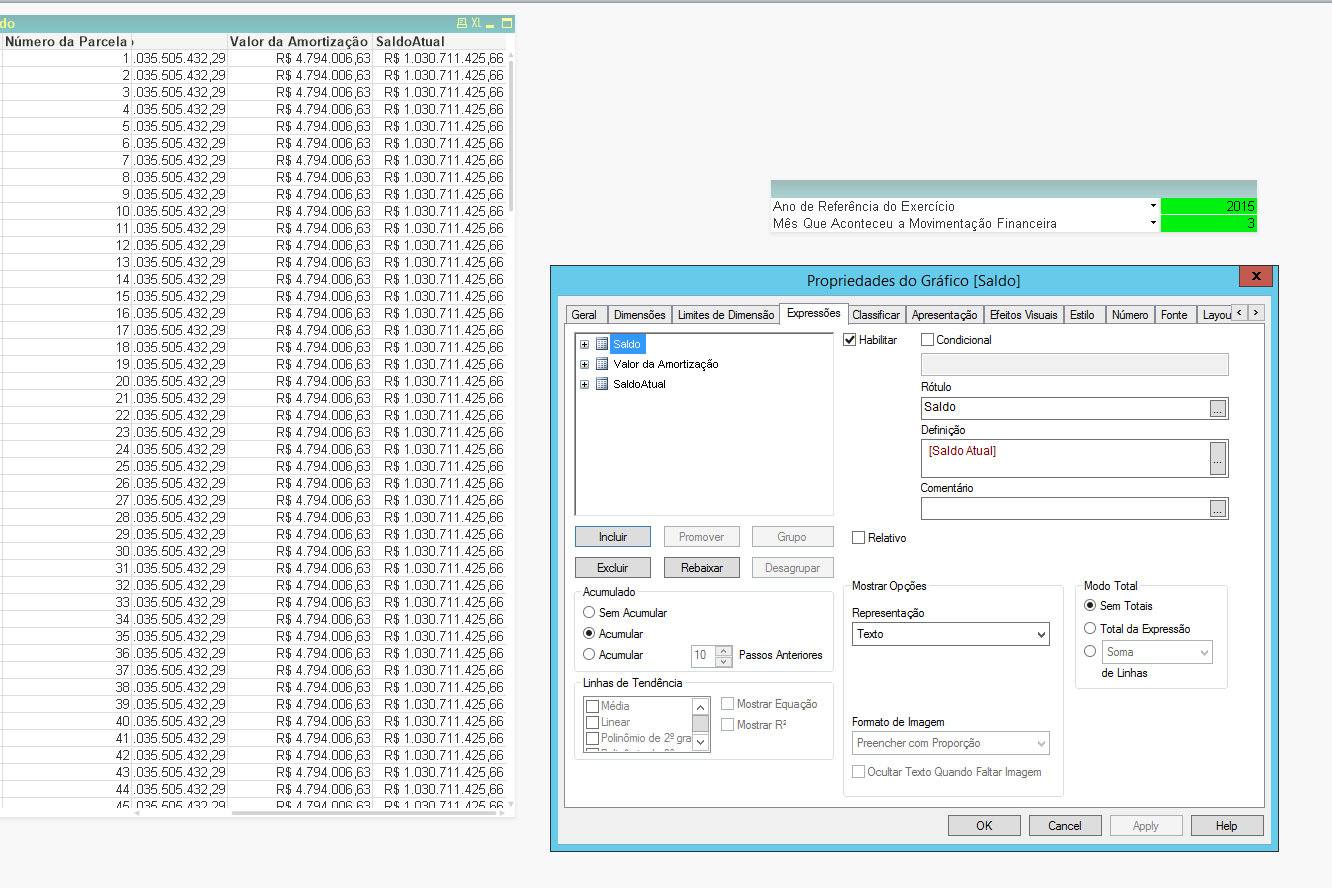
Task: Click the Valor da Amortização column header
Action: tap(299, 42)
